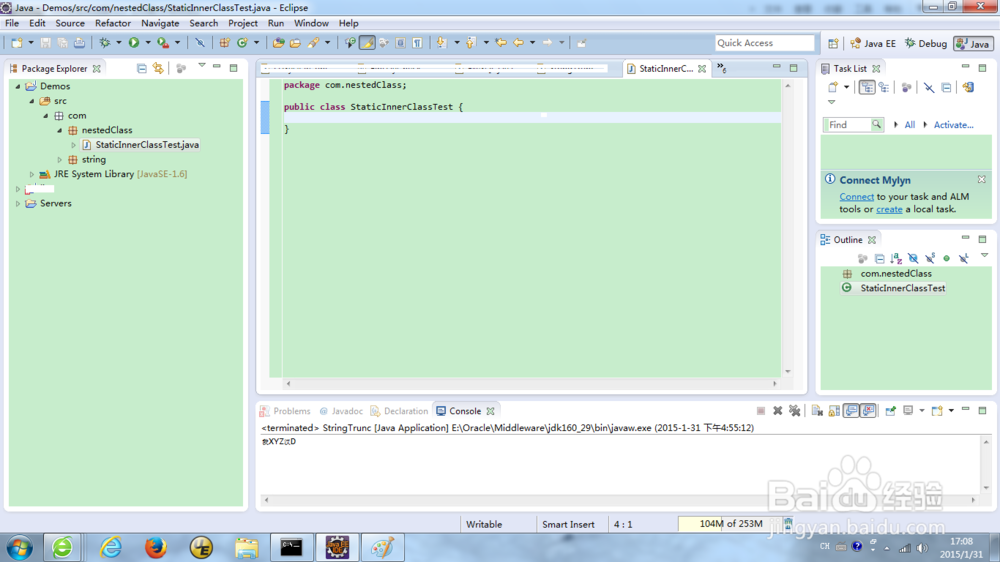Toggle Show Console on standard error change
The width and height of the screenshot is (1000, 562).
coord(868,411)
